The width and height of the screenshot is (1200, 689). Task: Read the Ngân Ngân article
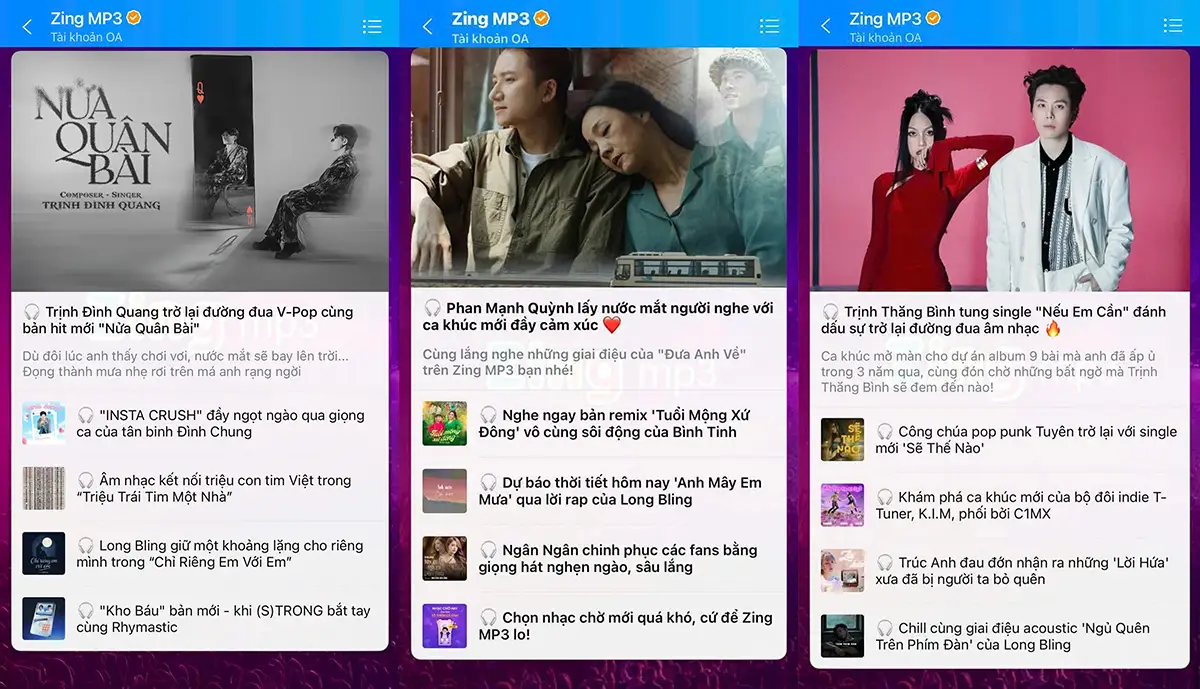point(615,559)
